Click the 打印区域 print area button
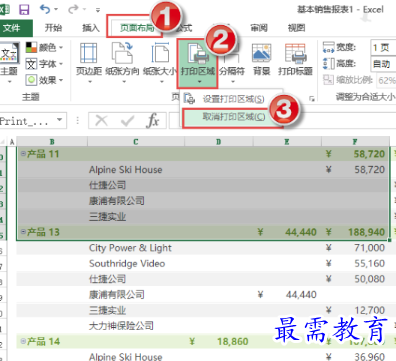The image size is (396, 361). tap(198, 63)
